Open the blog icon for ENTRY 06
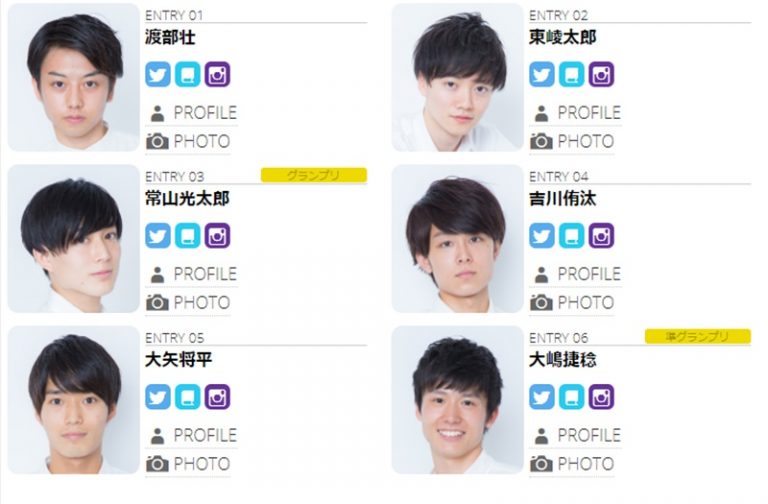This screenshot has width=768, height=504. tap(572, 397)
